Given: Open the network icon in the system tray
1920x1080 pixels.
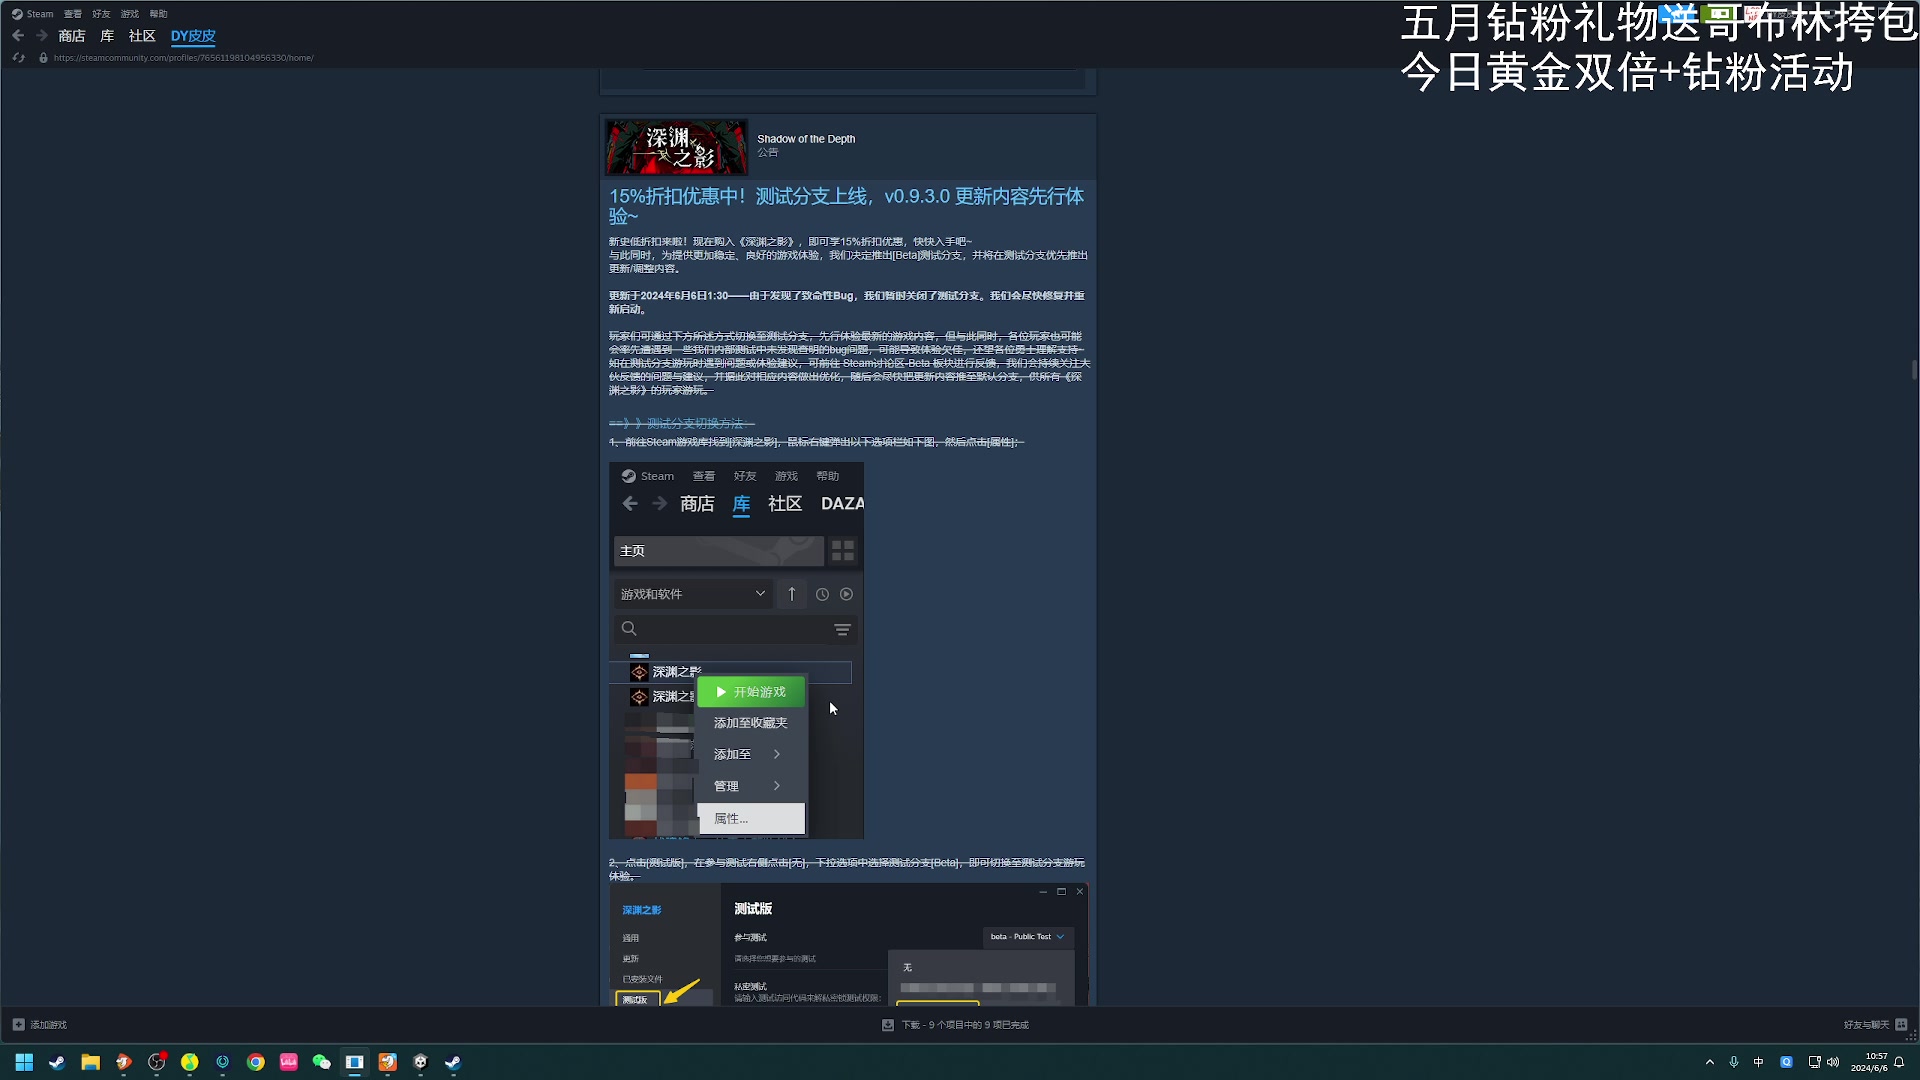Looking at the screenshot, I should tap(1814, 1062).
